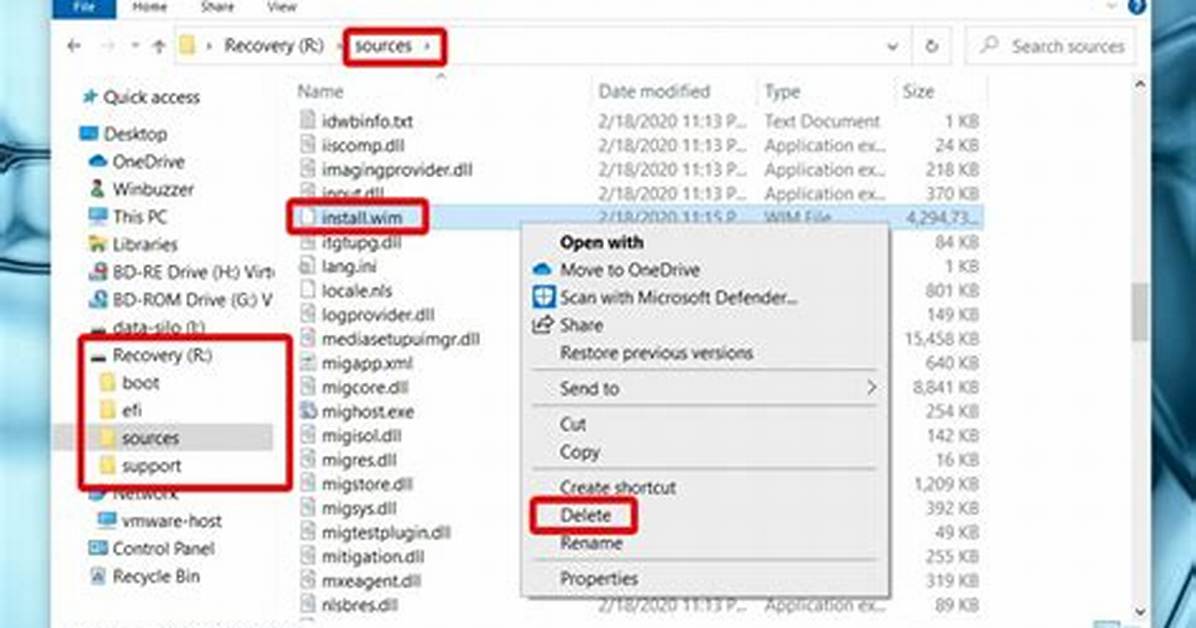
Task: Sort by Date modified column
Action: [x=654, y=92]
